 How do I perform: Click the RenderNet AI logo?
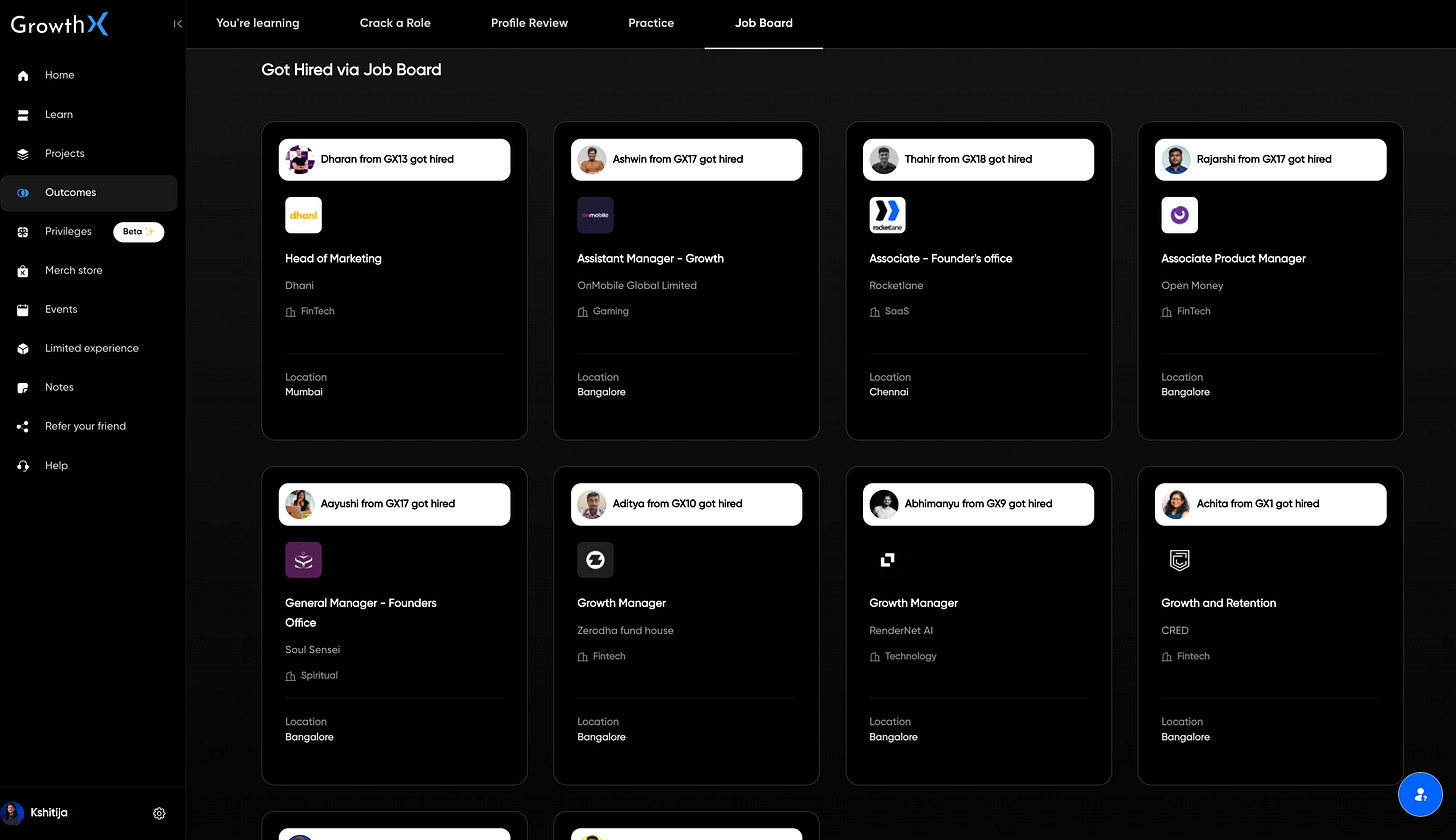[x=887, y=560]
